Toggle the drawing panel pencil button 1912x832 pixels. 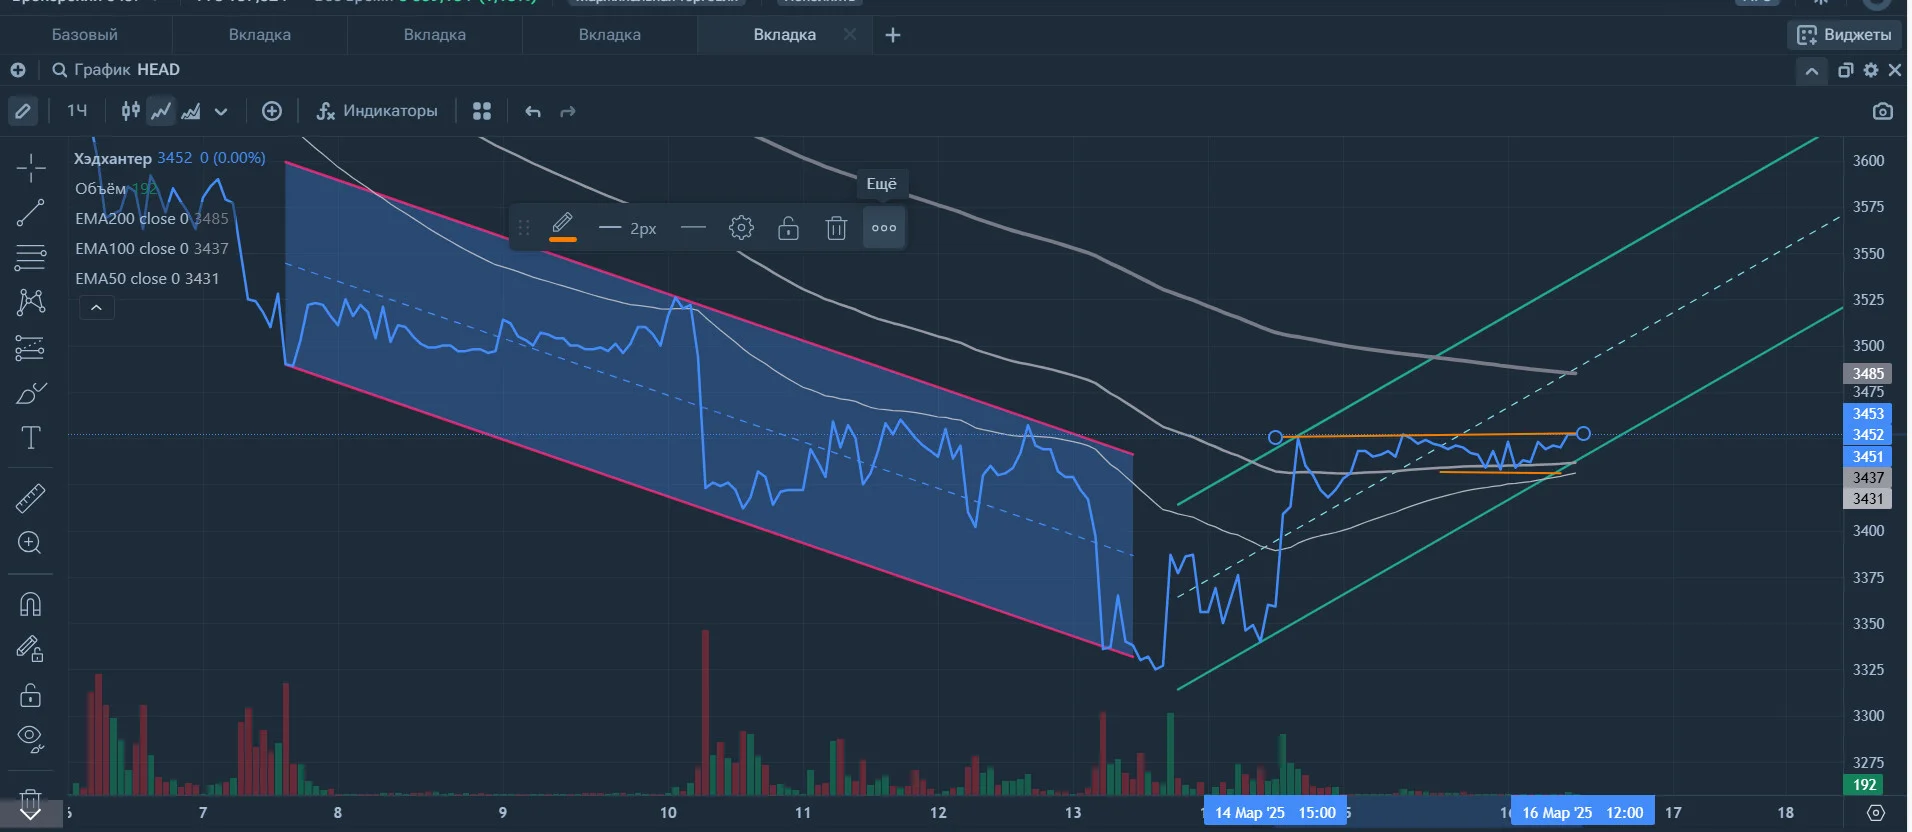tap(23, 111)
